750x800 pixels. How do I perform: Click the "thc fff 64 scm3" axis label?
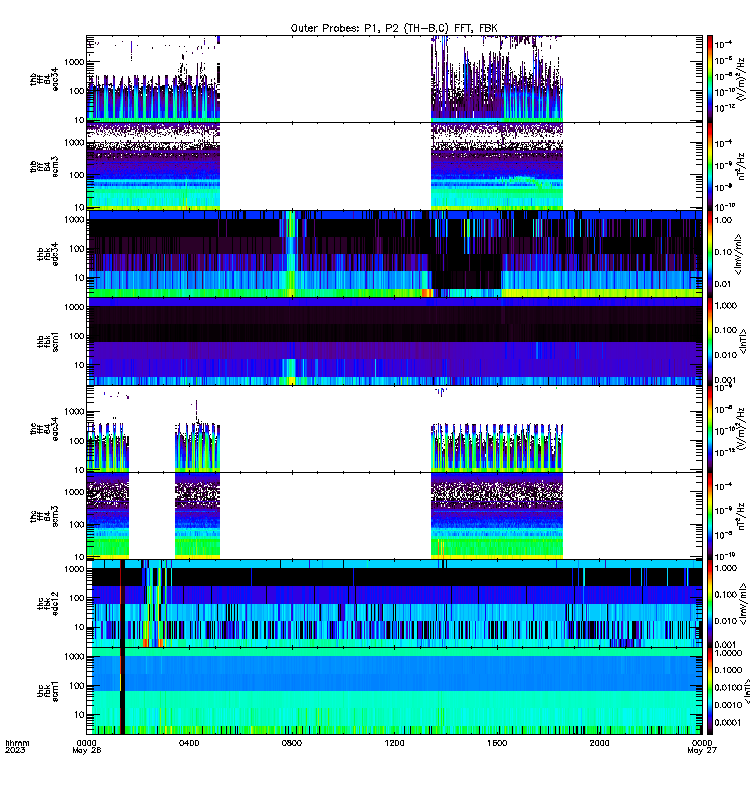click(x=44, y=516)
